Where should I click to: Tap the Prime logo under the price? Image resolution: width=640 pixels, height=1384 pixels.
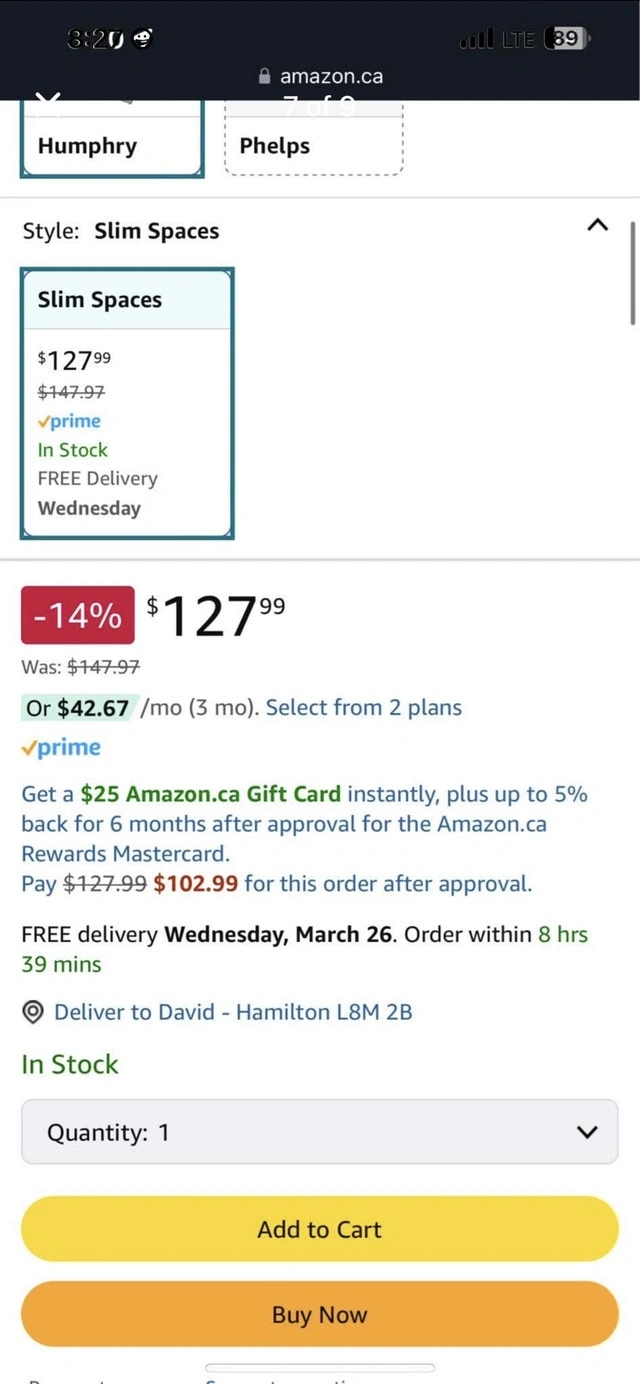point(61,747)
